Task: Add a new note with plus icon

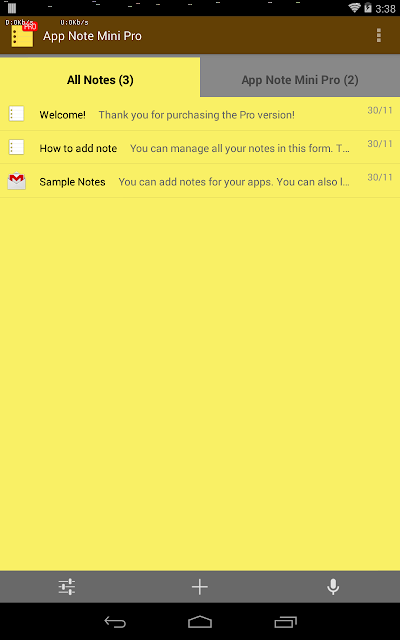Action: [200, 587]
